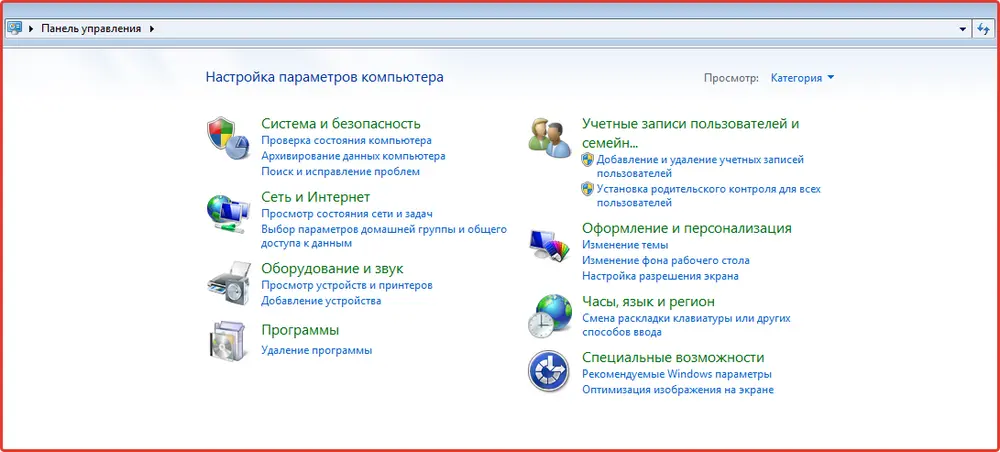This screenshot has width=1000, height=452.
Task: Click 'Настройка параметров компьютера' heading text
Action: (x=325, y=77)
